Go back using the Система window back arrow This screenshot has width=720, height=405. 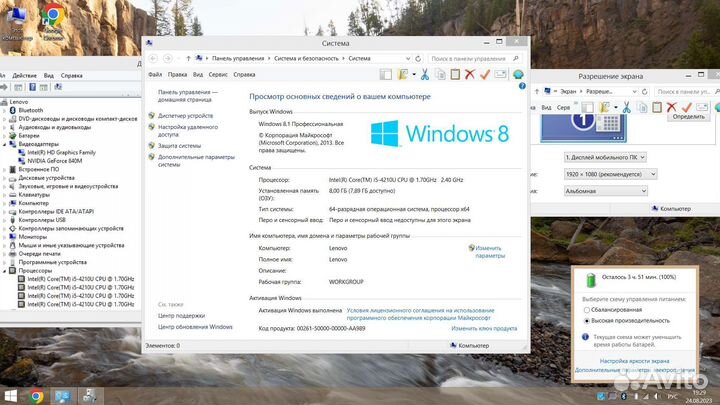[153, 58]
